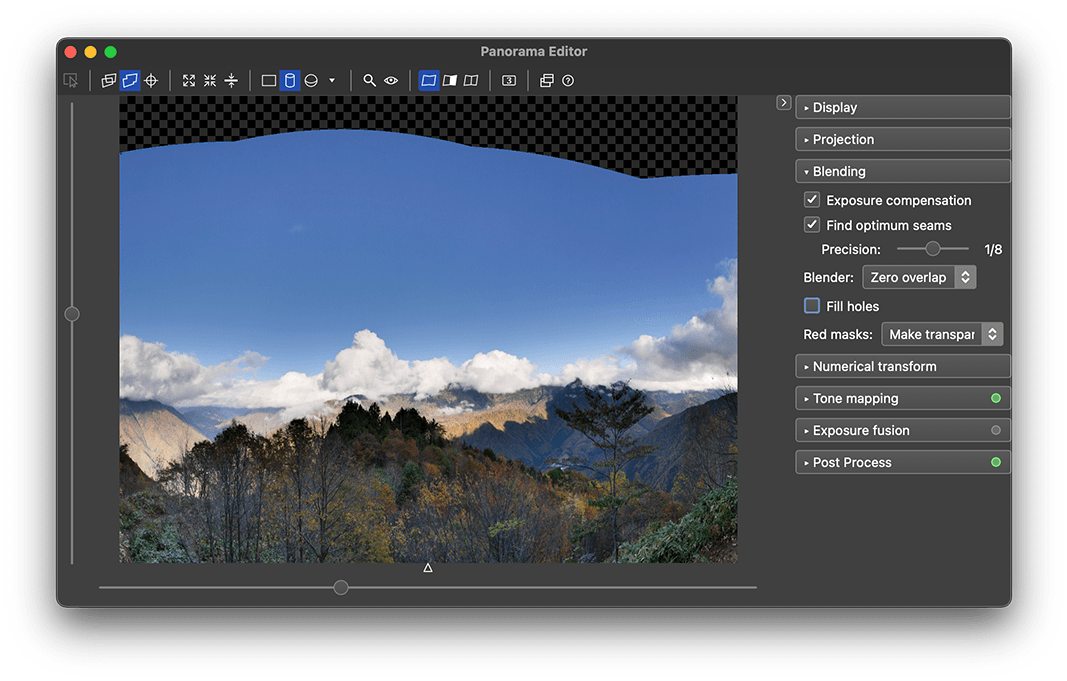Select the cylindrical projection icon
Image resolution: width=1067 pixels, height=681 pixels.
point(290,81)
